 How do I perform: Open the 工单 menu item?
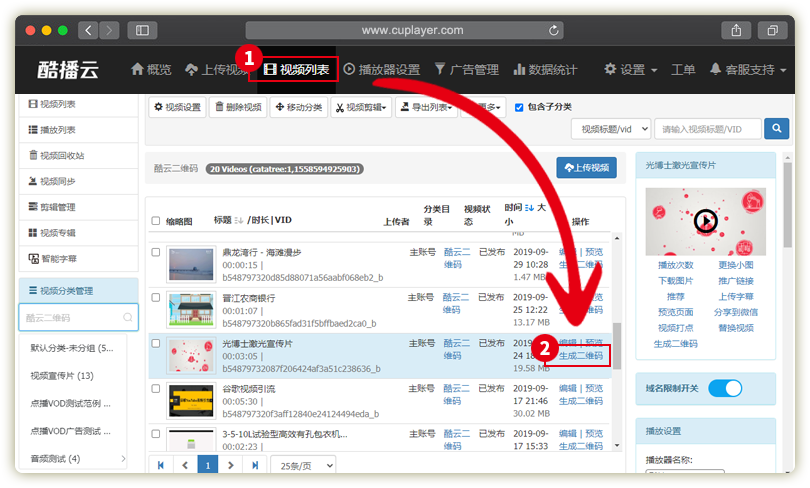point(683,69)
